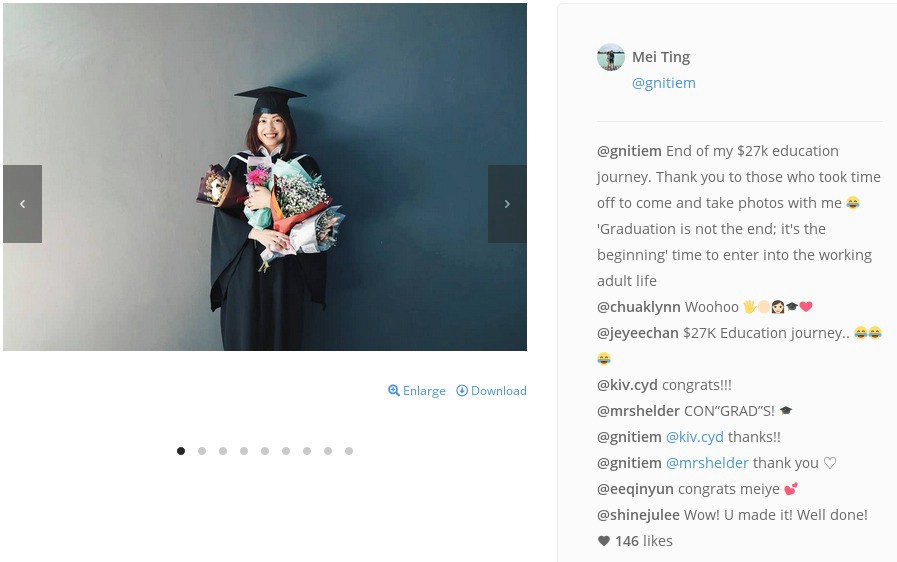
Task: Click the graduation photo
Action: click(x=265, y=177)
